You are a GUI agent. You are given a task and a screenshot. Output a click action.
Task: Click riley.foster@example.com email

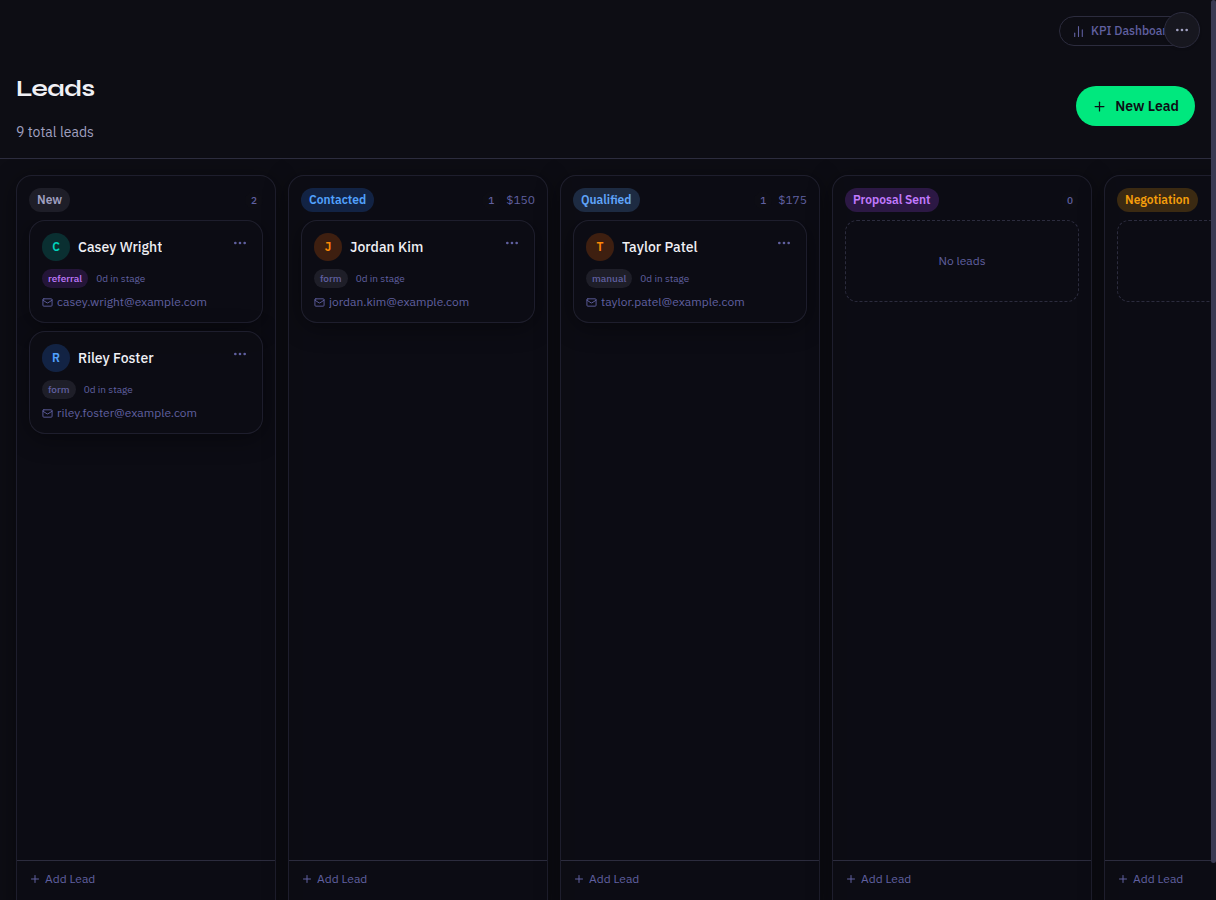(x=127, y=413)
